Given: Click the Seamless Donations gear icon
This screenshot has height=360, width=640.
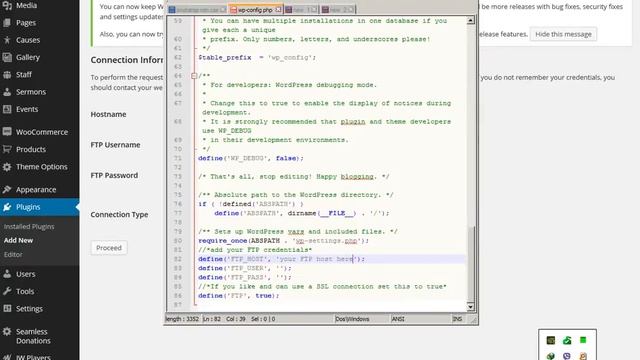Looking at the screenshot, I should [7, 331].
